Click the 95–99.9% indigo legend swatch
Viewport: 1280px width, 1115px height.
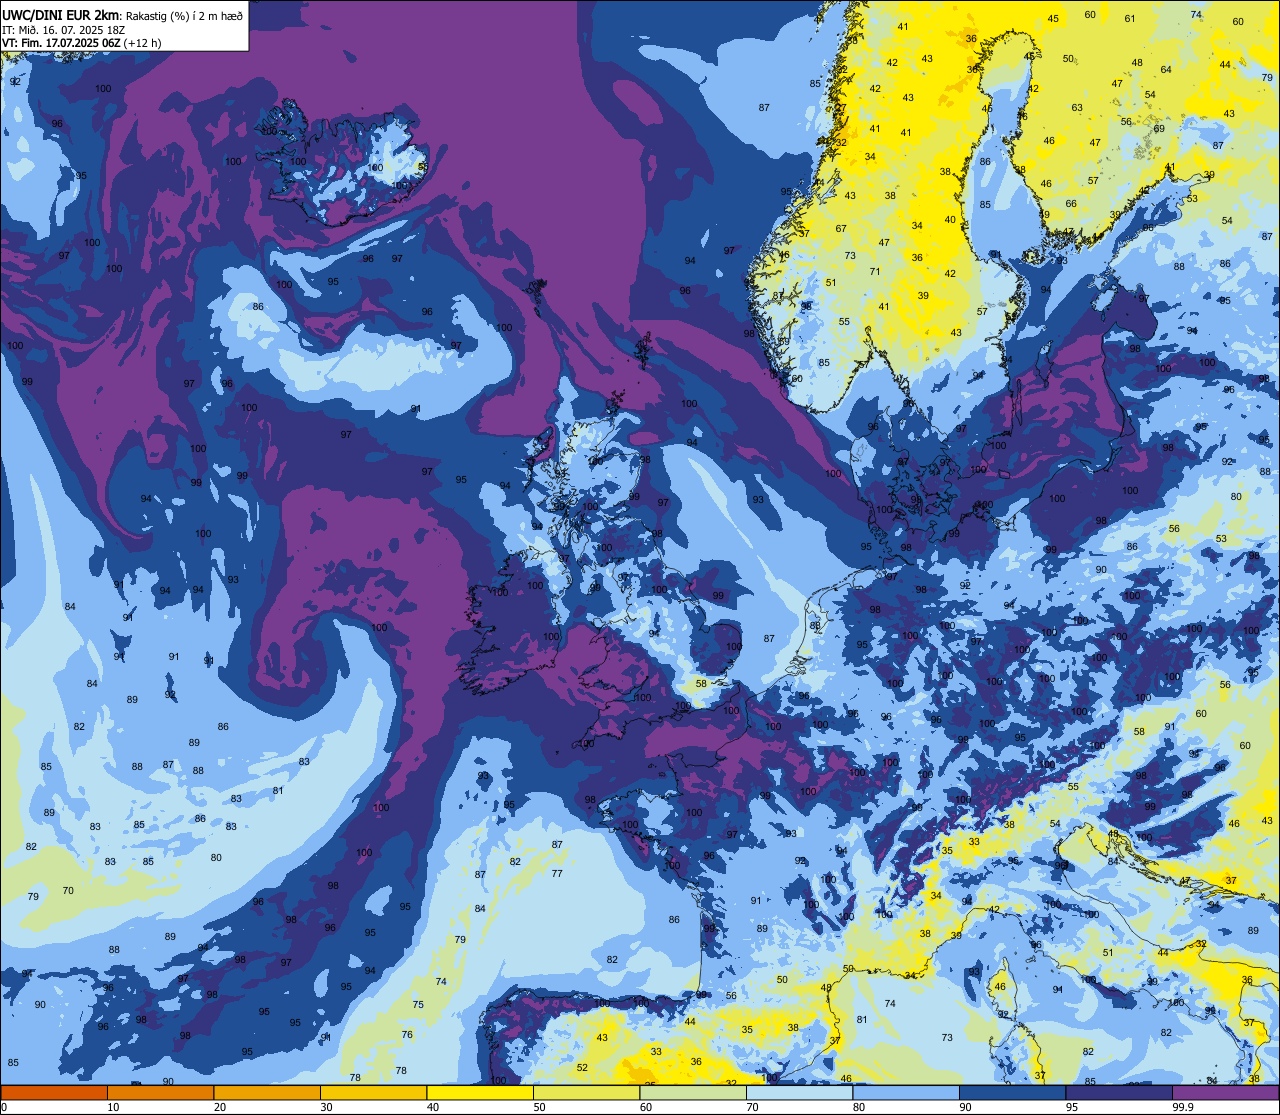click(x=1119, y=1092)
